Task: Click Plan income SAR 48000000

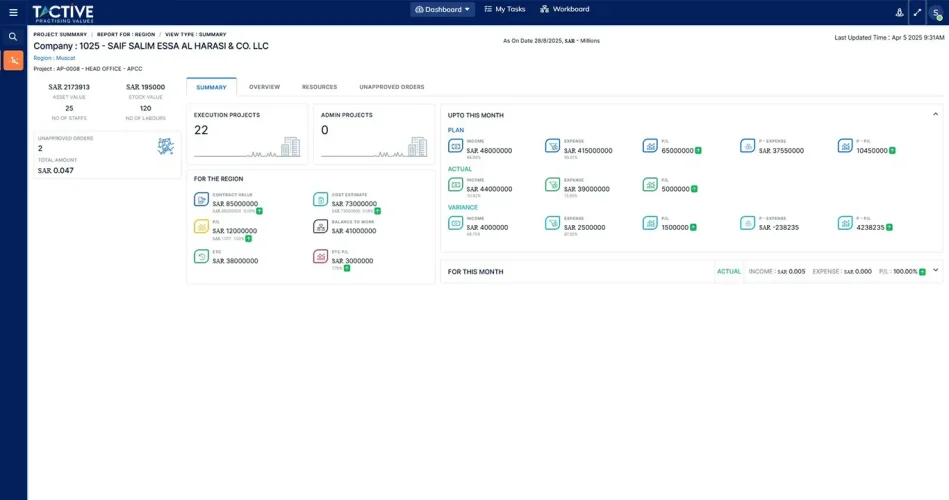Action: click(489, 151)
